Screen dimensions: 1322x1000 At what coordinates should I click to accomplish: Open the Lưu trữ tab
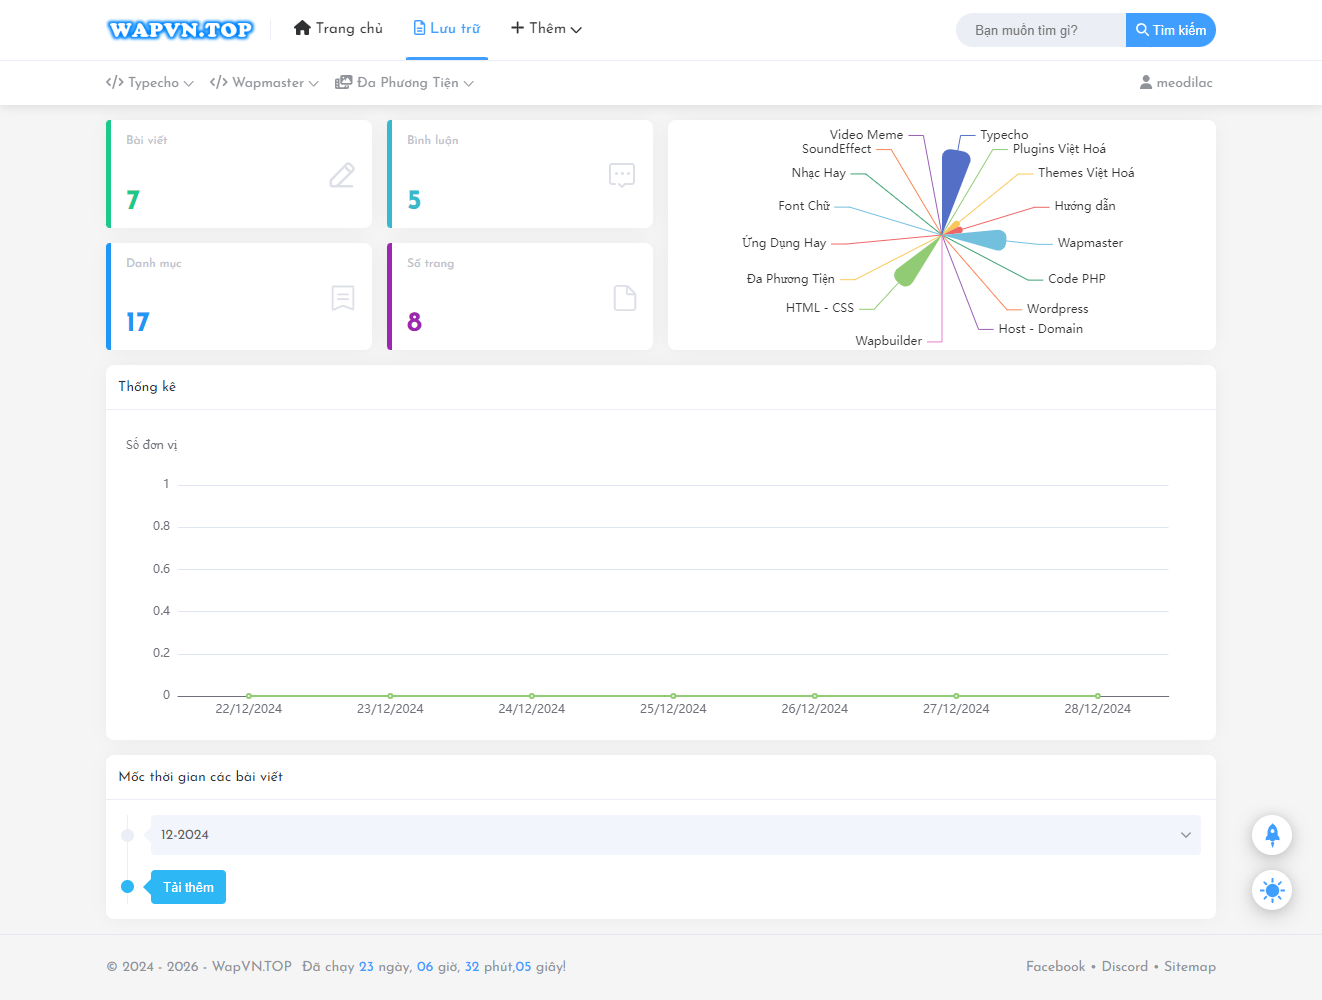pyautogui.click(x=447, y=28)
